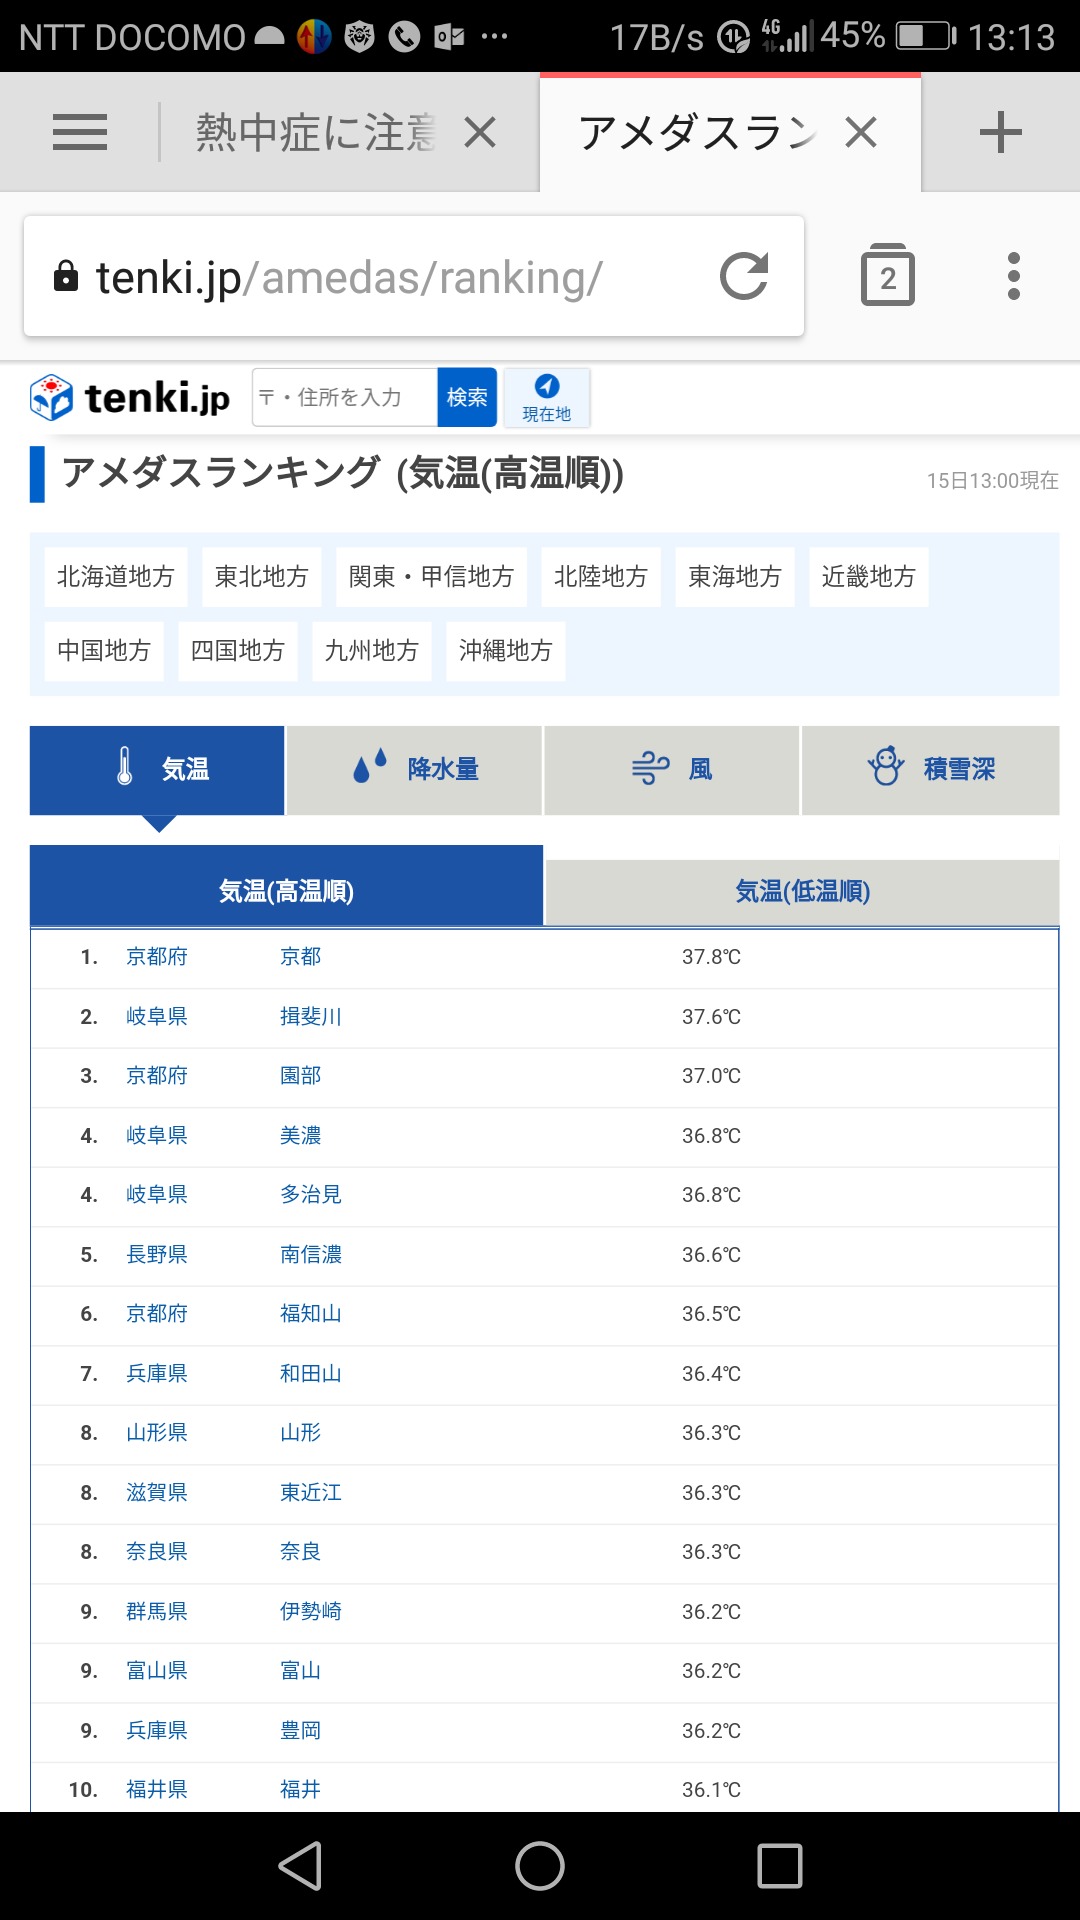The image size is (1080, 1920).
Task: Switch to the 風 wind tab
Action: tap(672, 770)
